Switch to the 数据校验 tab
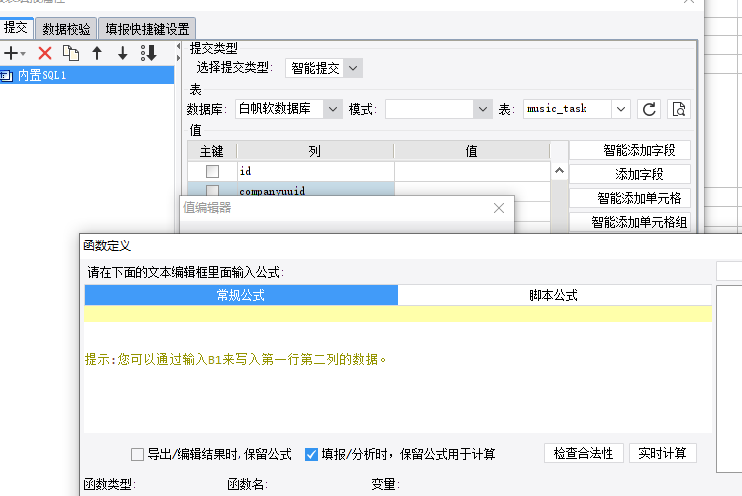The width and height of the screenshot is (742, 496). pyautogui.click(x=66, y=29)
